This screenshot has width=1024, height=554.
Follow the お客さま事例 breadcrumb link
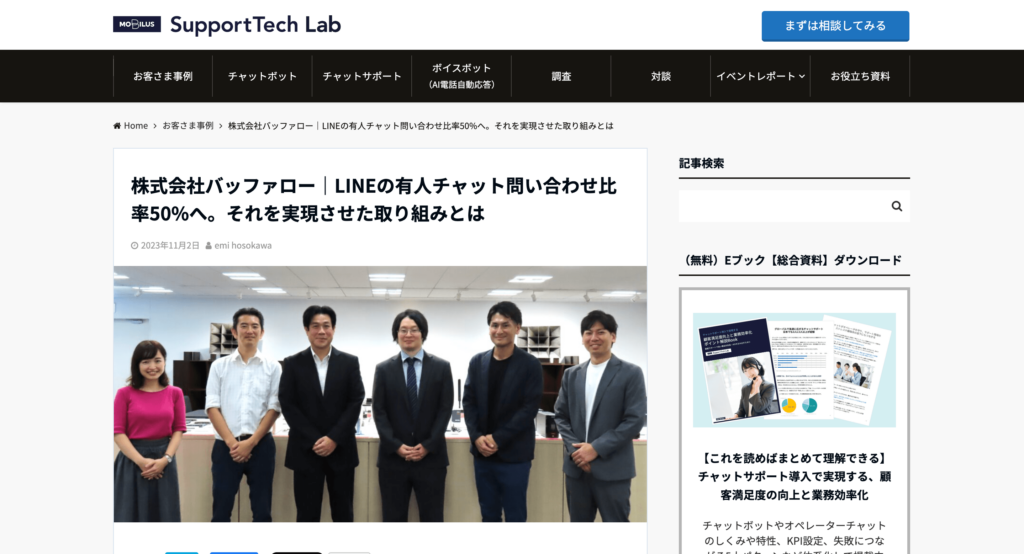tap(188, 126)
